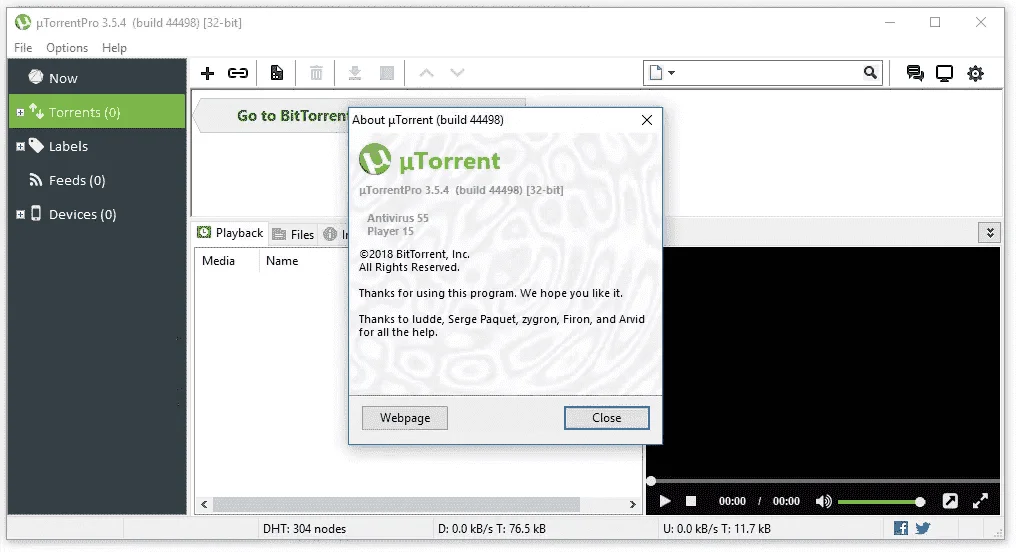The height and width of the screenshot is (552, 1016).
Task: Enter fullscreen in the player
Action: point(980,501)
